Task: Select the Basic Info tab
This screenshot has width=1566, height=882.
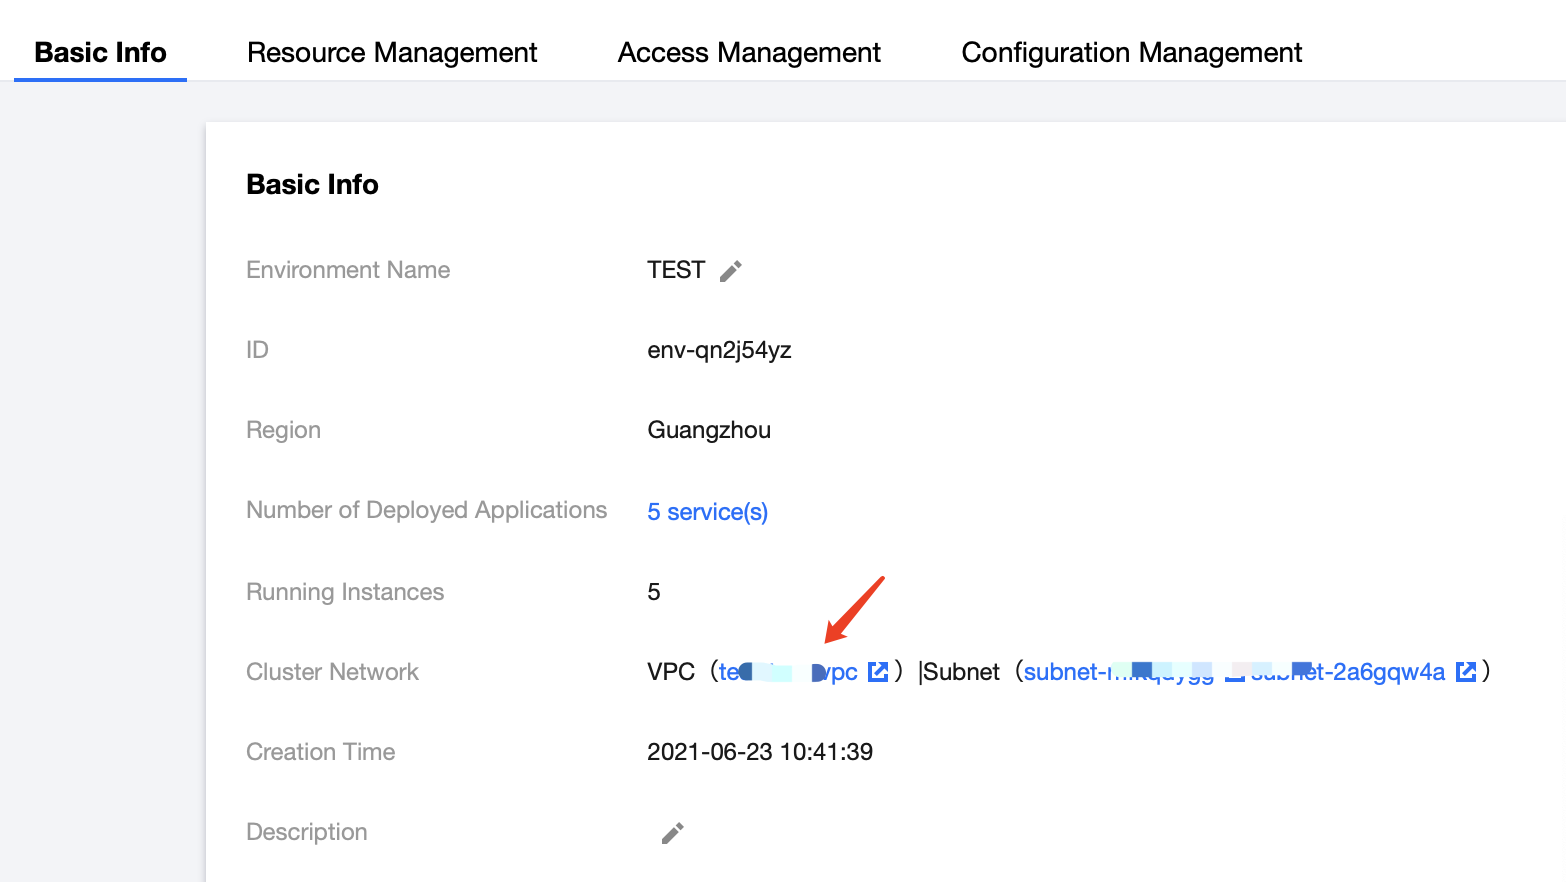Action: (100, 53)
